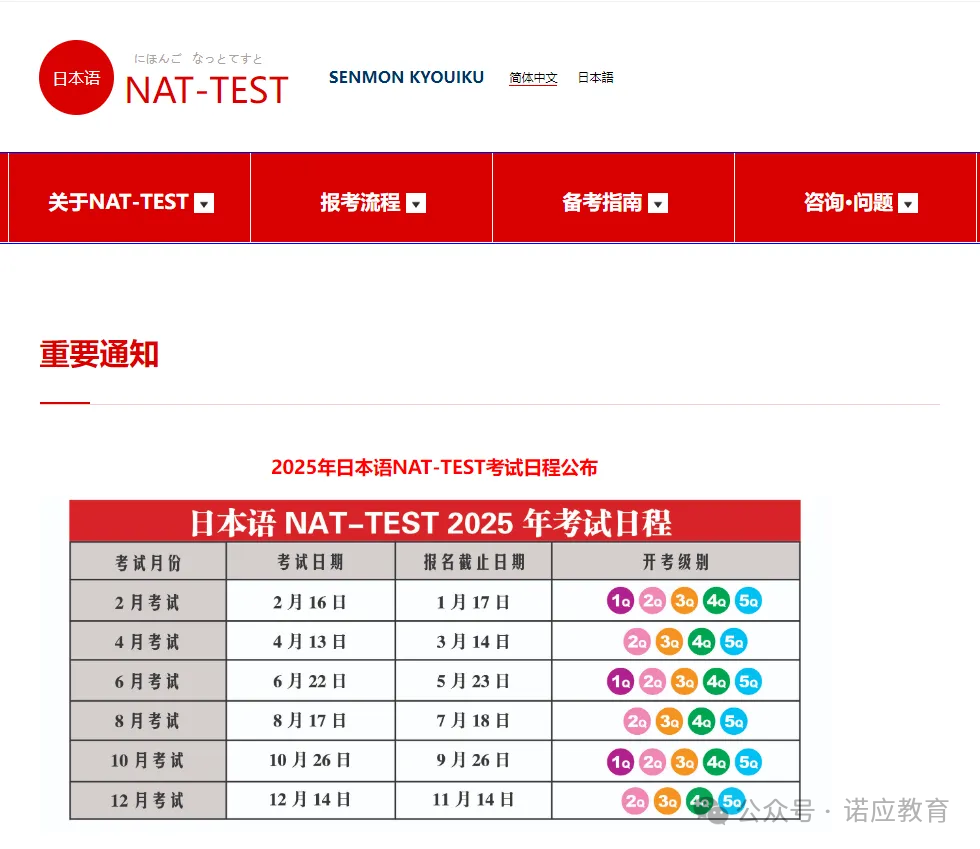Click the 4Q badge in 8月考试 row
The image size is (980, 849).
[701, 721]
